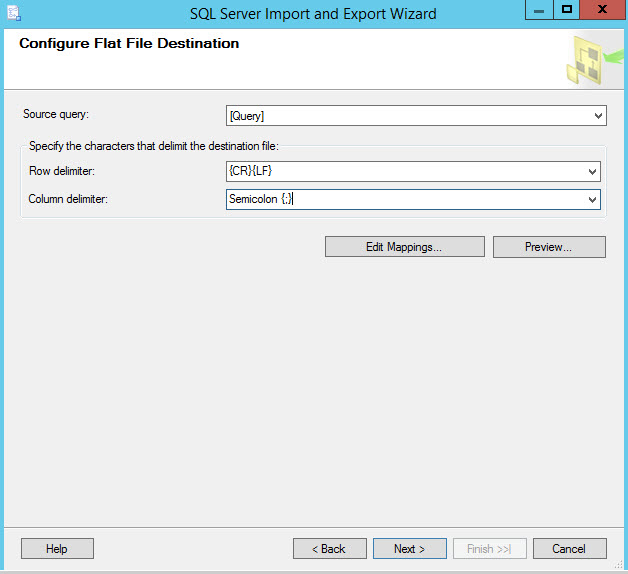Expand the Row delimiter dropdown arrow

tap(592, 172)
